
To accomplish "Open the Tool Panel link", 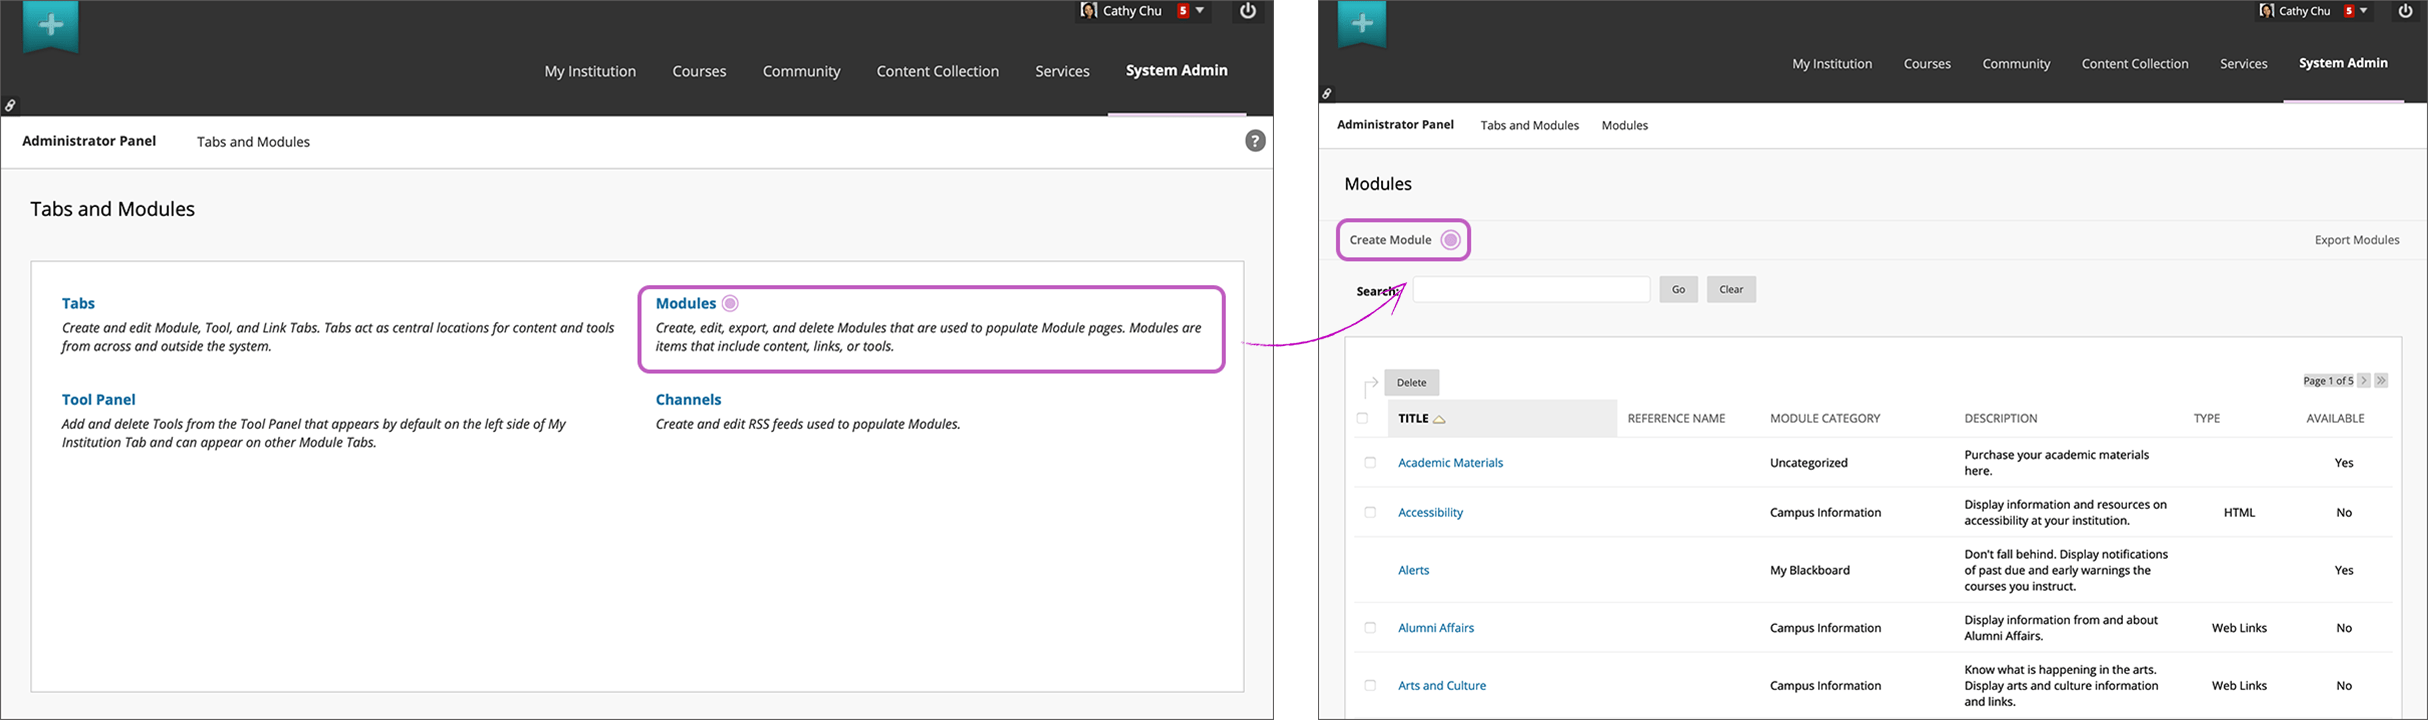I will [x=98, y=399].
